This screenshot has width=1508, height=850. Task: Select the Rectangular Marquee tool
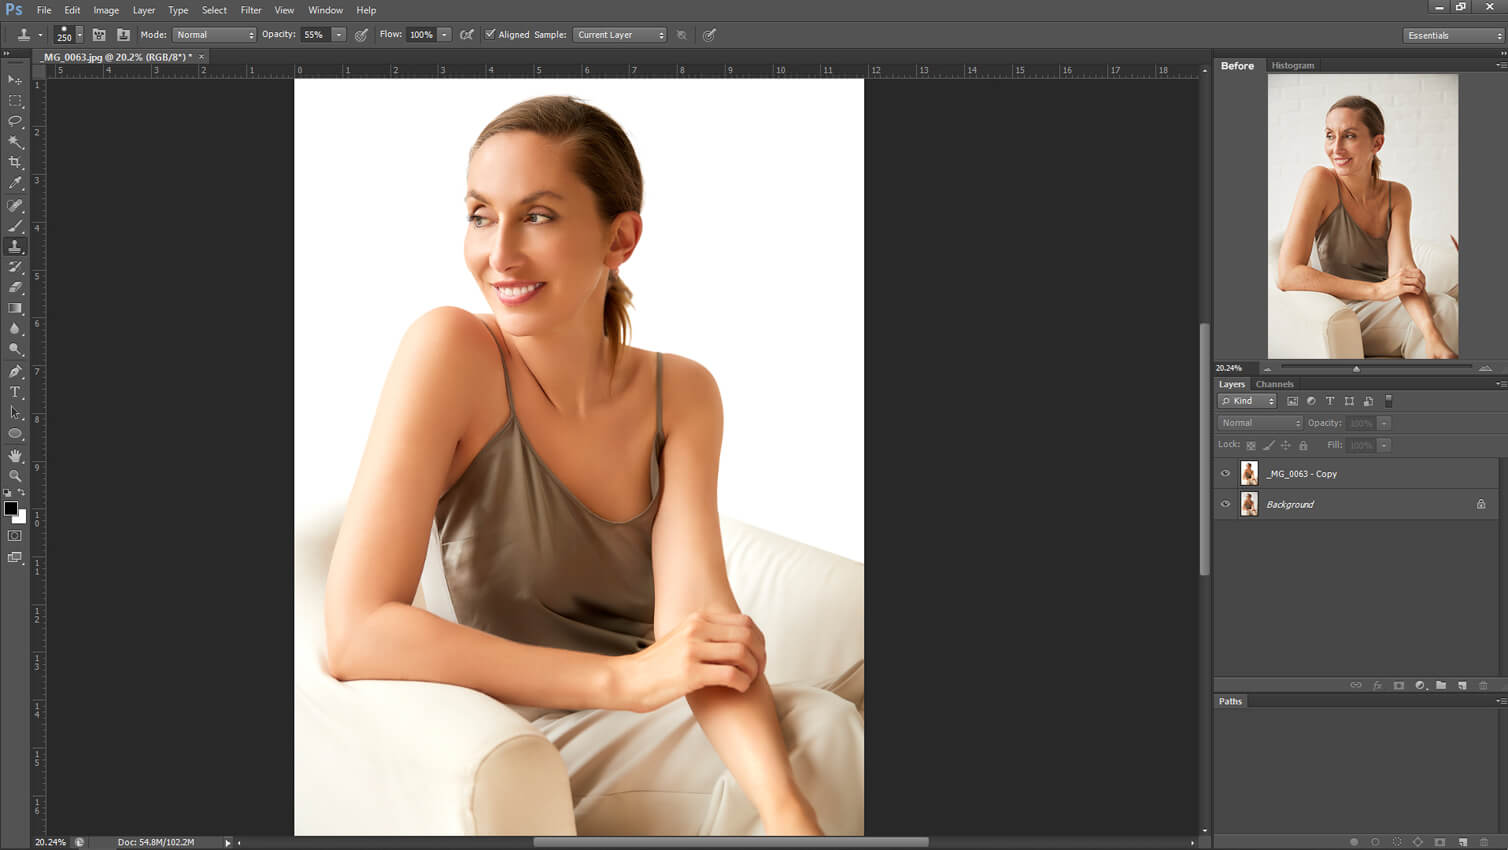[15, 101]
